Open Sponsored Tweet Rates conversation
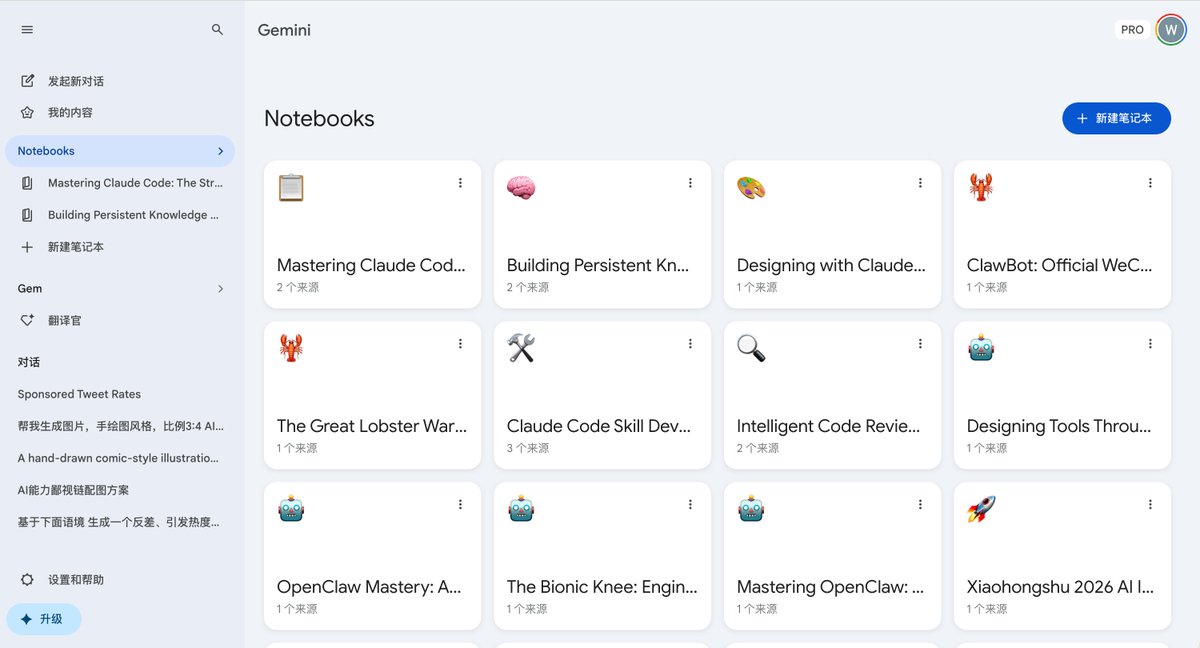The height and width of the screenshot is (648, 1200). [79, 394]
